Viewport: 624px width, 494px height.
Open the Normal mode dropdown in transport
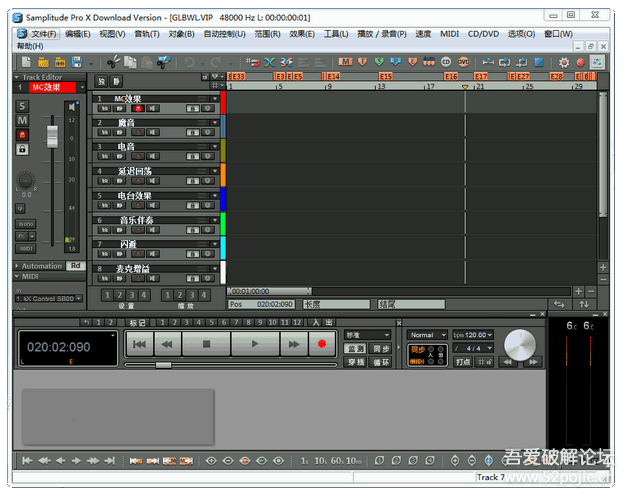425,335
